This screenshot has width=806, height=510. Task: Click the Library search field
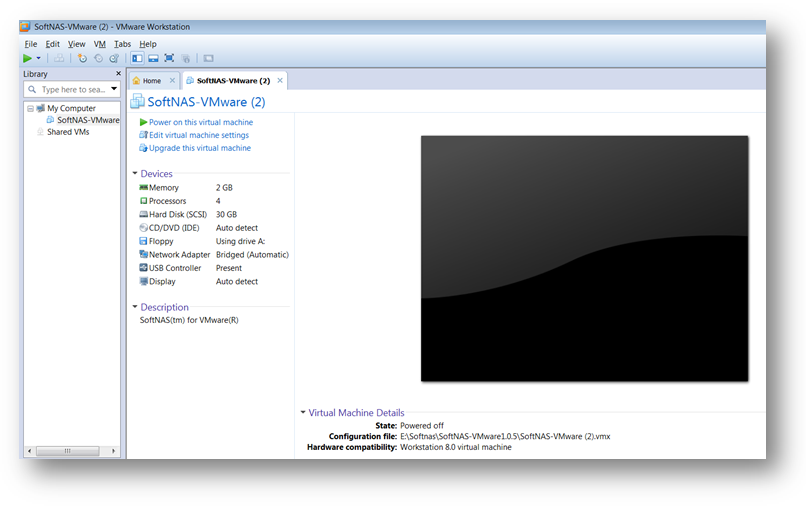[x=72, y=89]
